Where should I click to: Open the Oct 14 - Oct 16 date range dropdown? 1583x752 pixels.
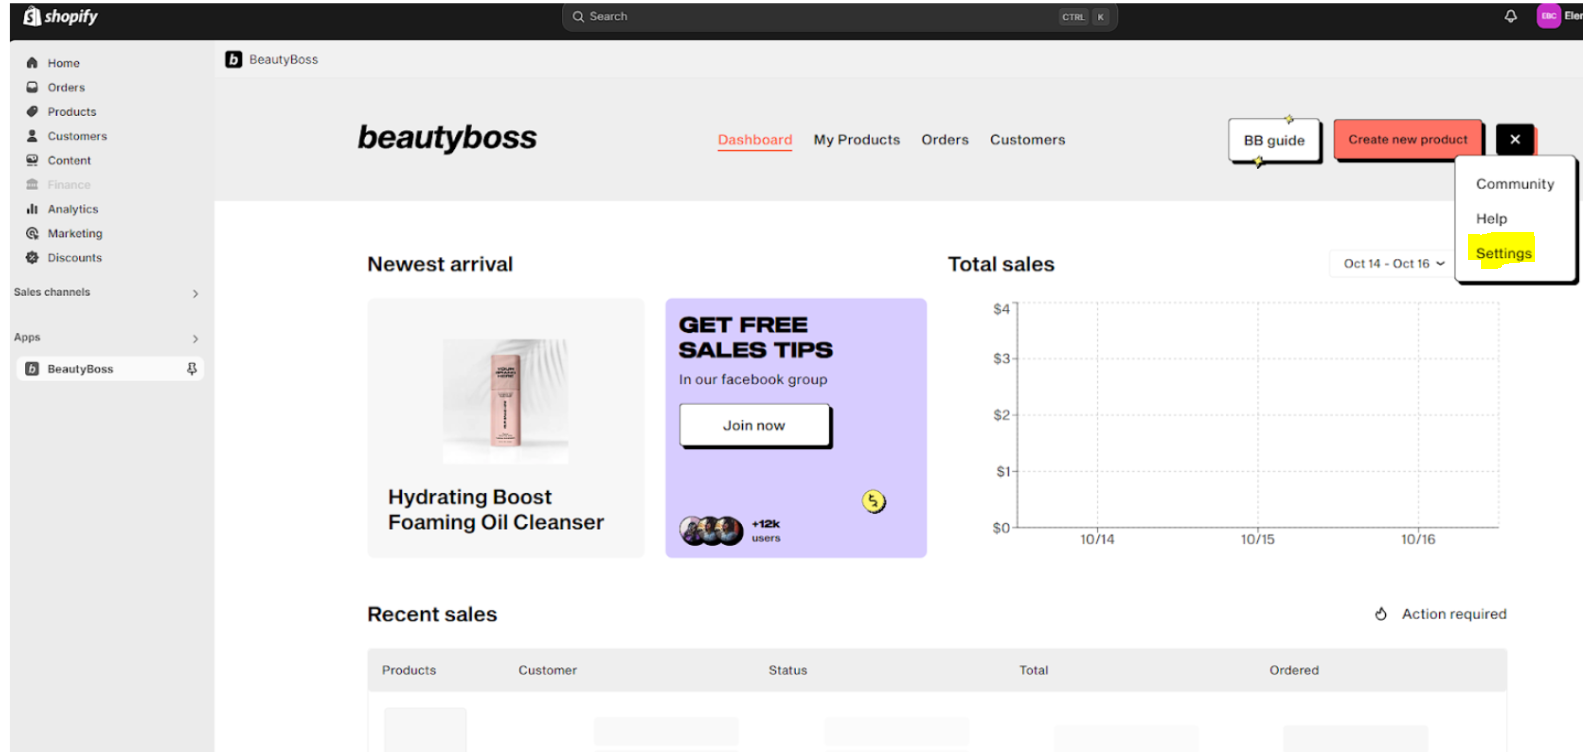(x=1392, y=264)
